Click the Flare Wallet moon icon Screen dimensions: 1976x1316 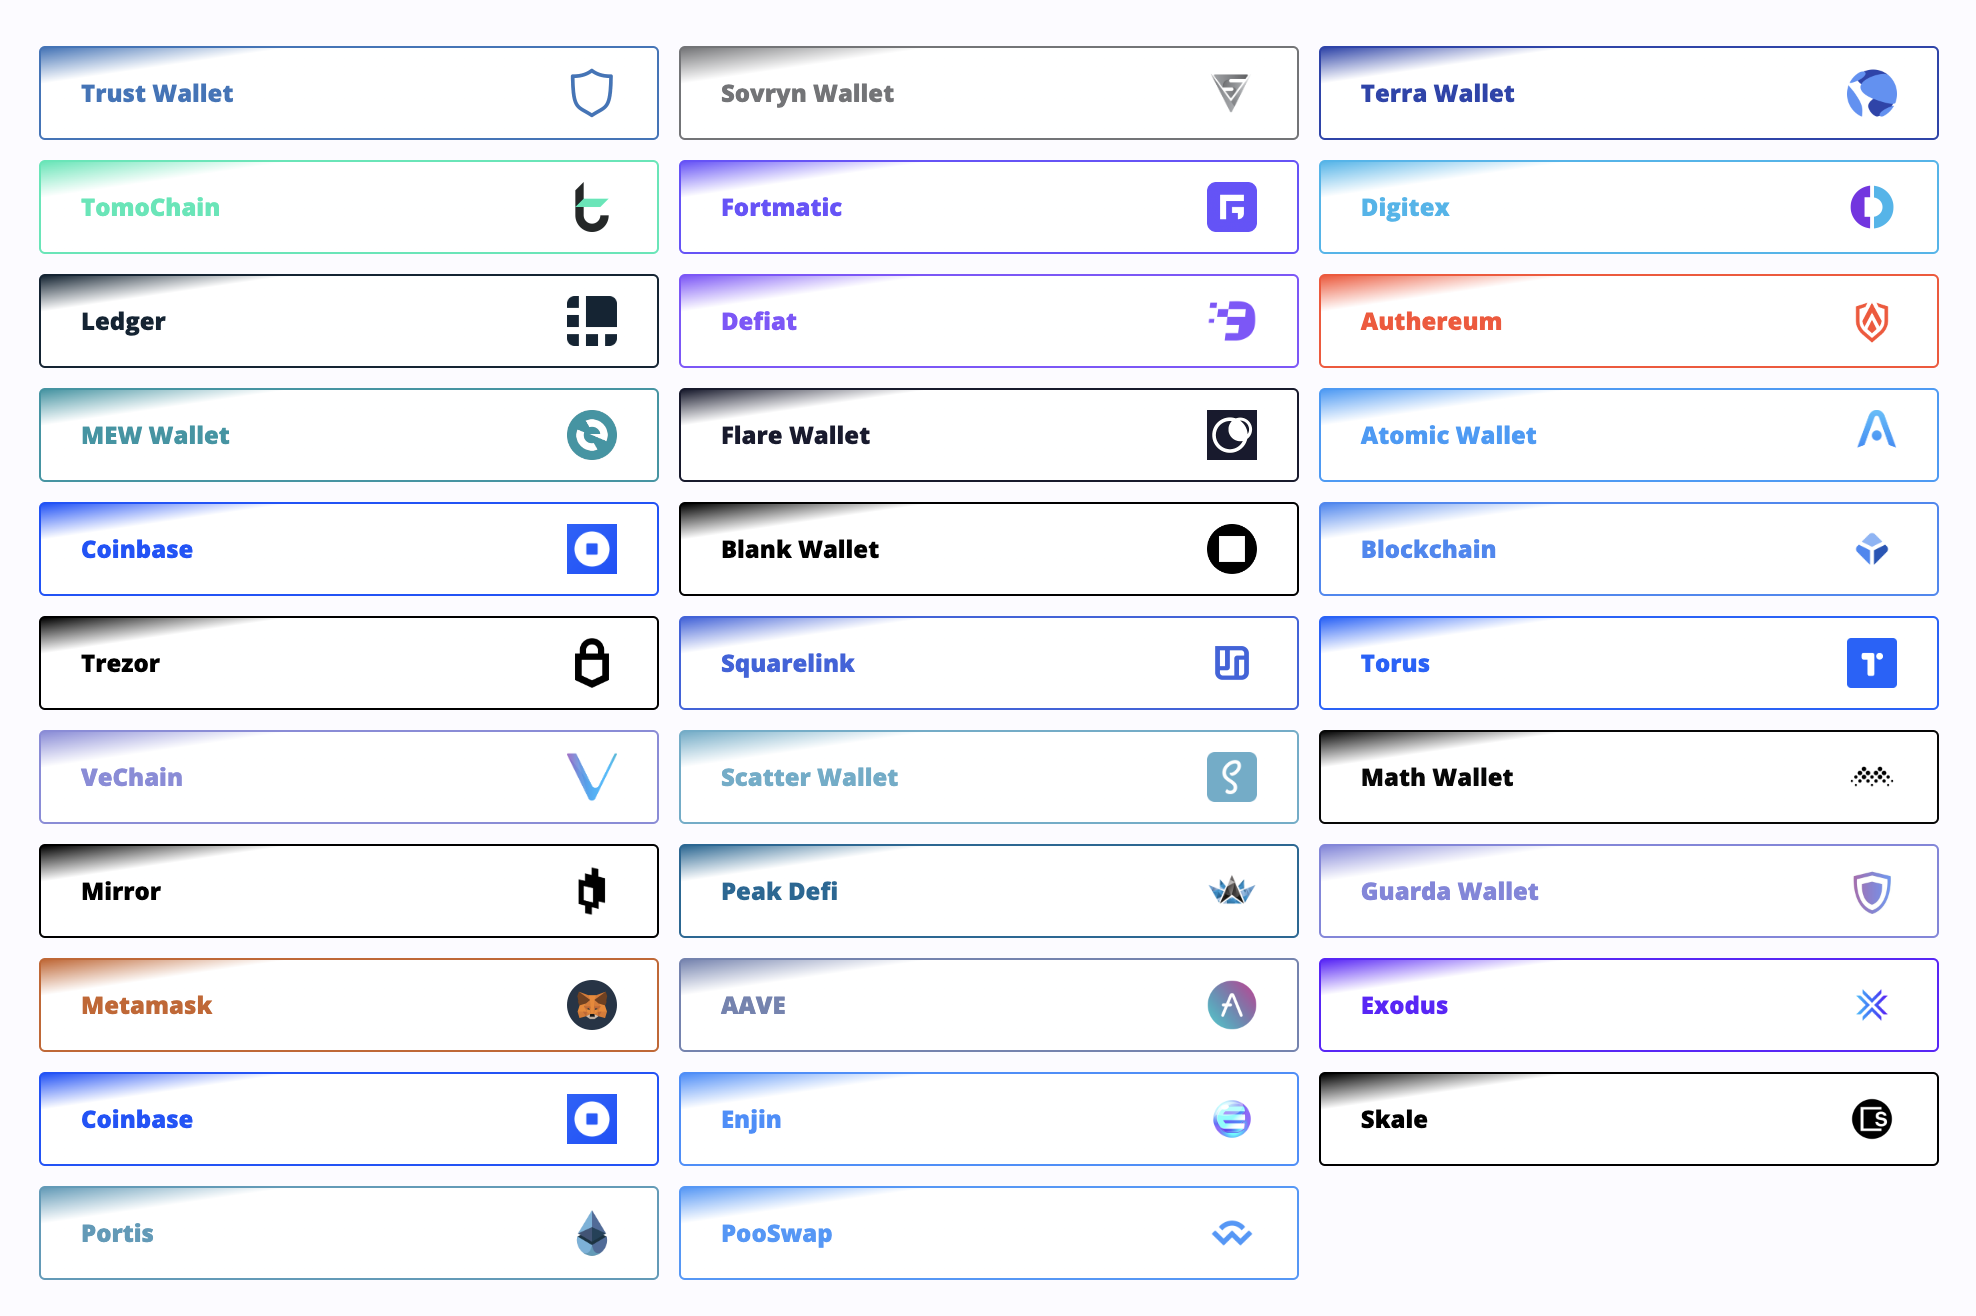tap(1230, 433)
